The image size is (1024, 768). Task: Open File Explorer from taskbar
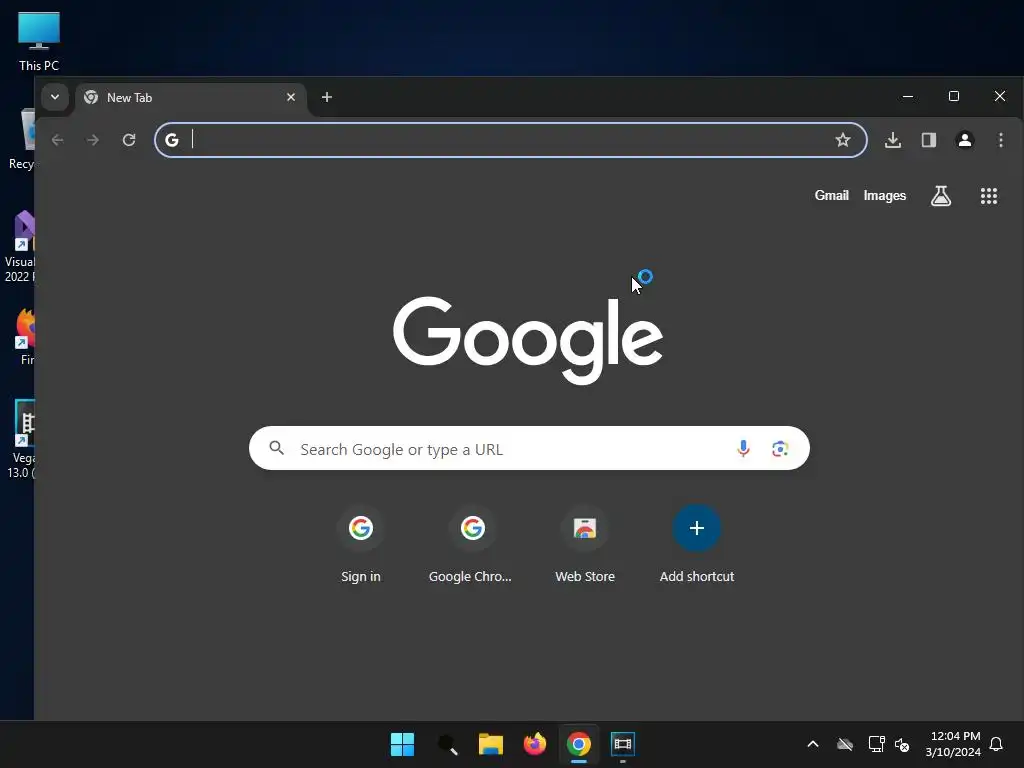[490, 744]
